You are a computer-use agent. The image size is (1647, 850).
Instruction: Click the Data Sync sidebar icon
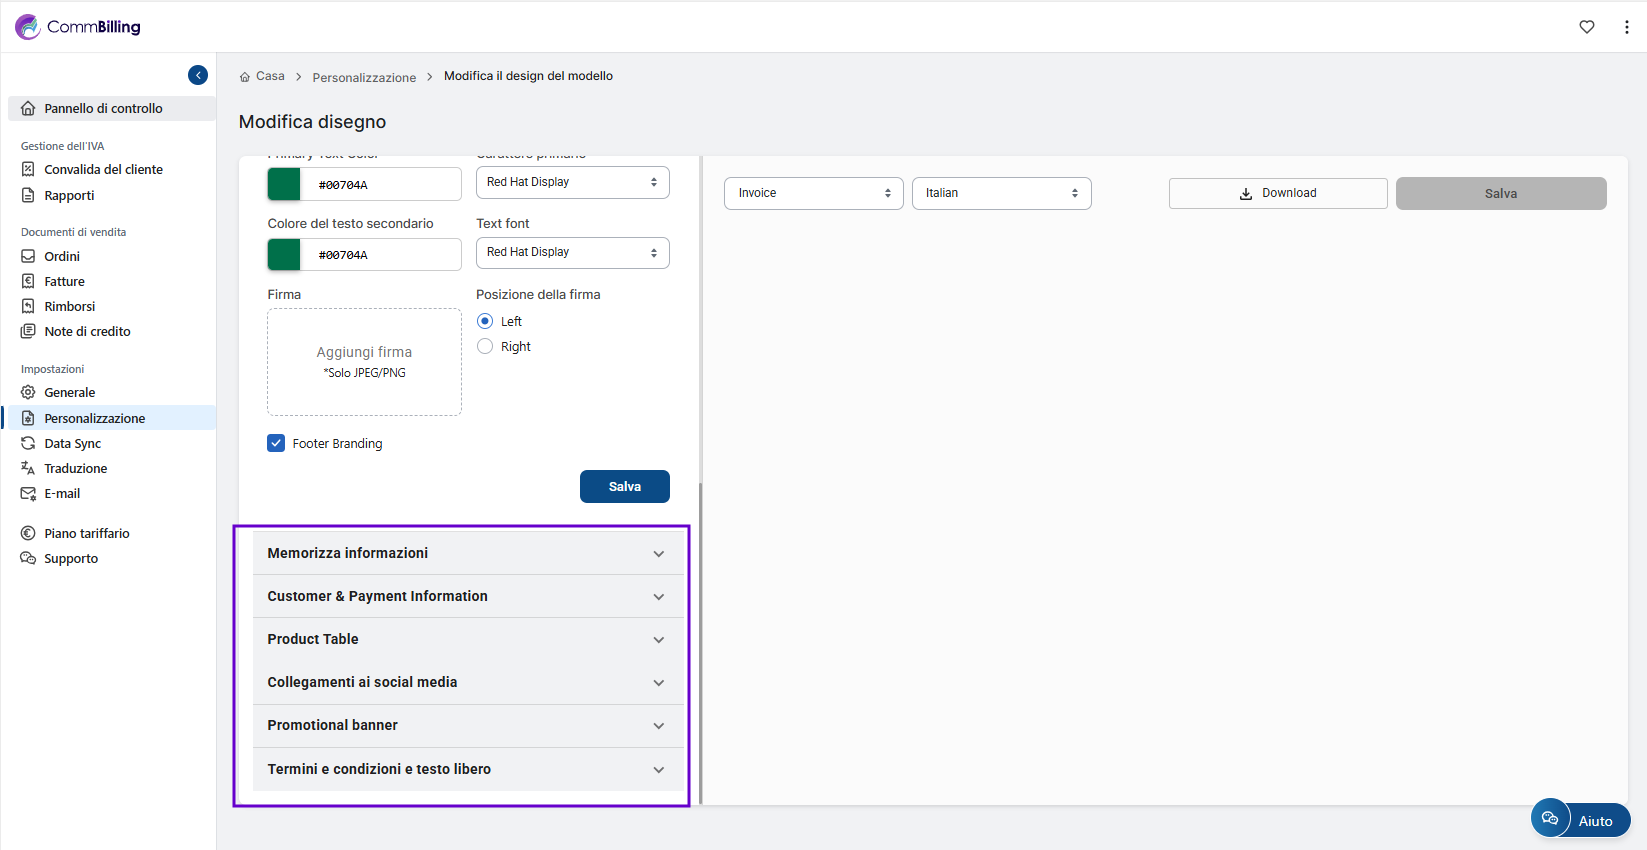[x=28, y=443]
